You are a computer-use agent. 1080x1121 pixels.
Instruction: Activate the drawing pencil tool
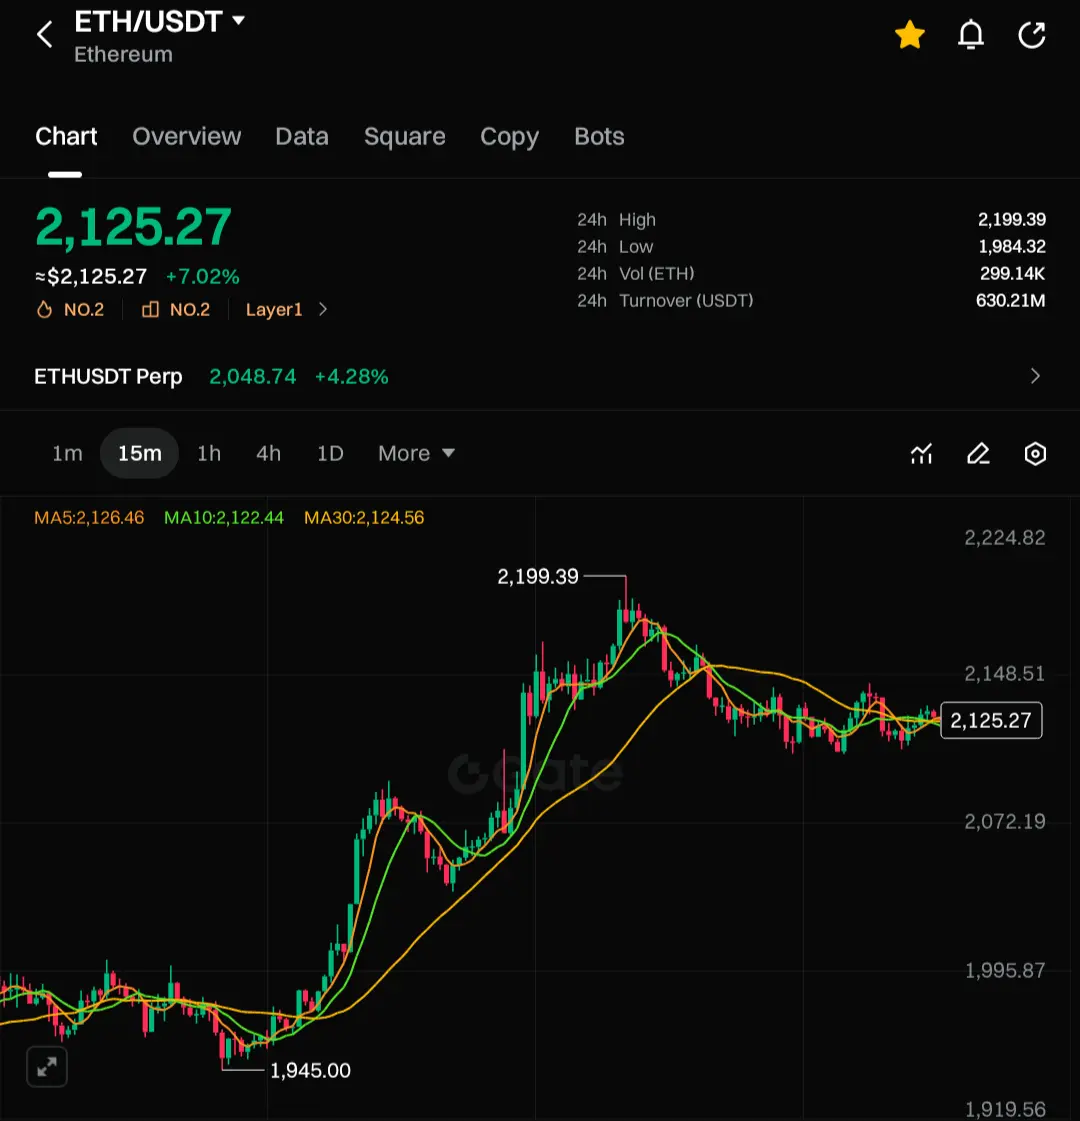click(979, 453)
